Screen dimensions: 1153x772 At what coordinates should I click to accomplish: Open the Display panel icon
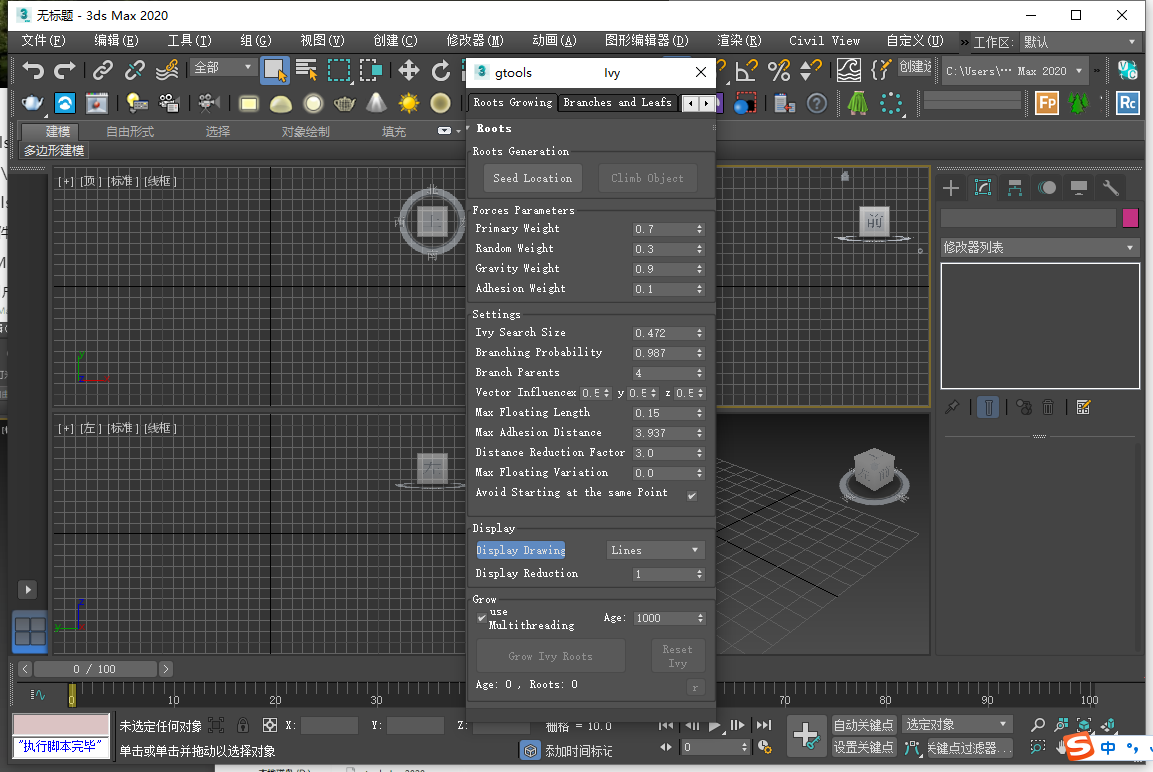(x=1079, y=188)
